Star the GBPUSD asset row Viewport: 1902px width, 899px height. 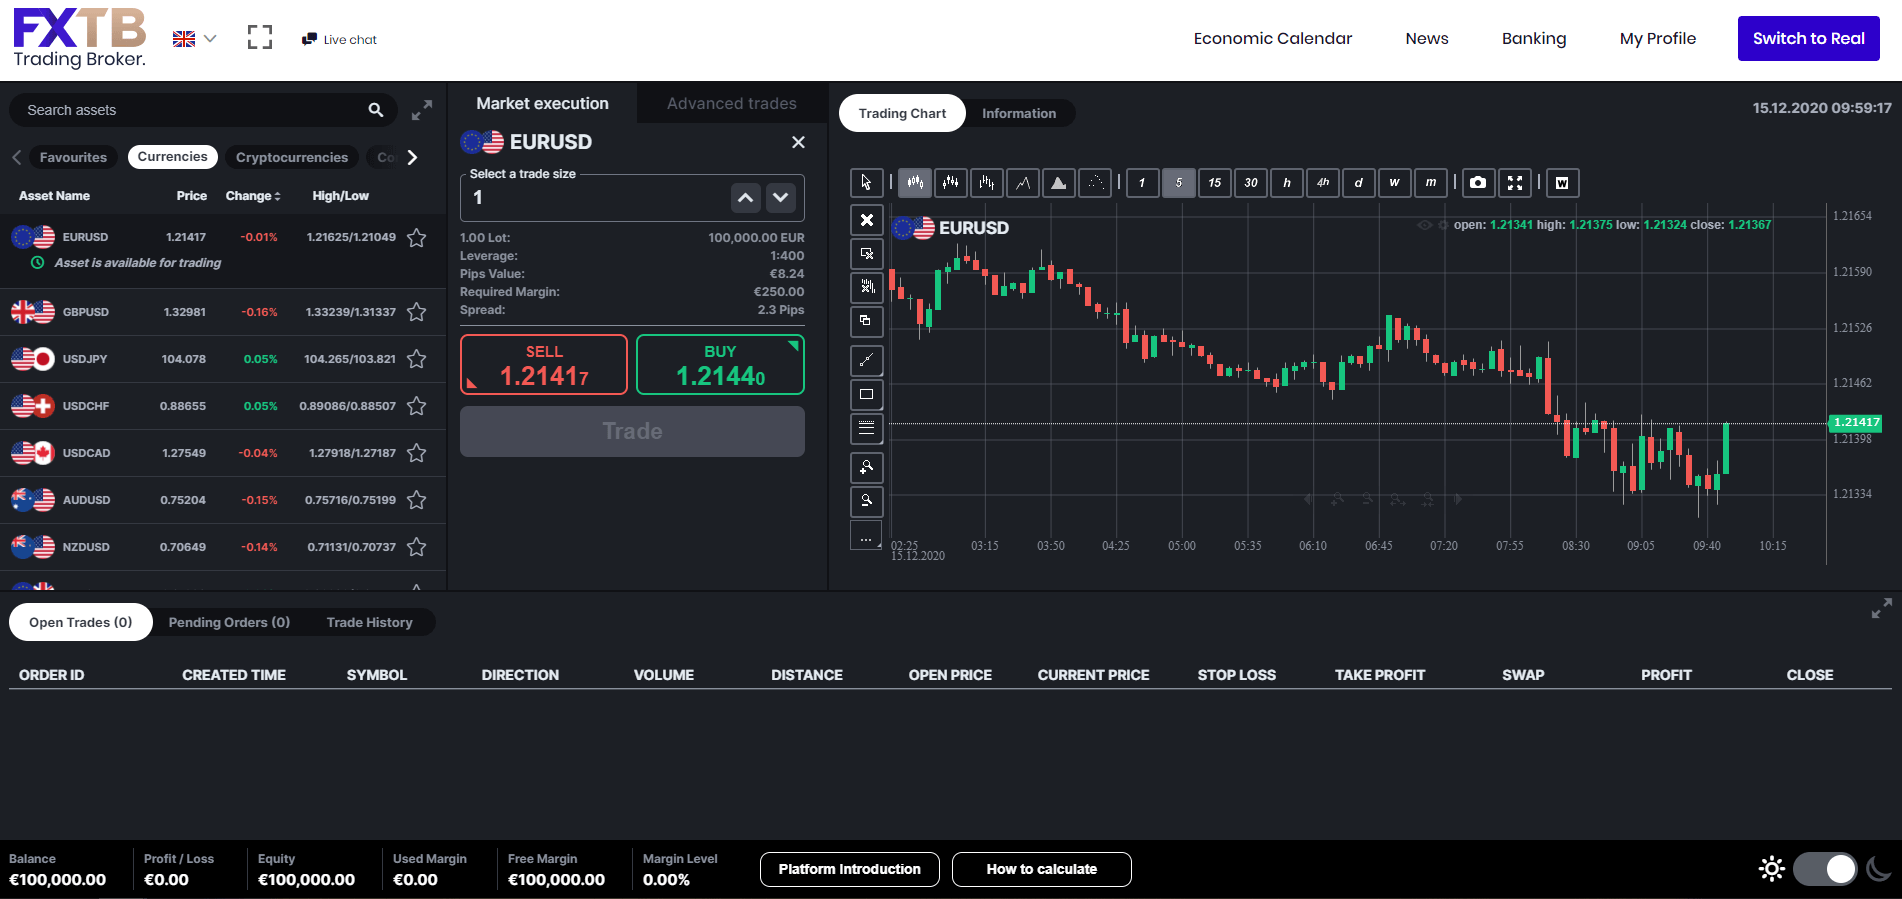click(x=417, y=312)
